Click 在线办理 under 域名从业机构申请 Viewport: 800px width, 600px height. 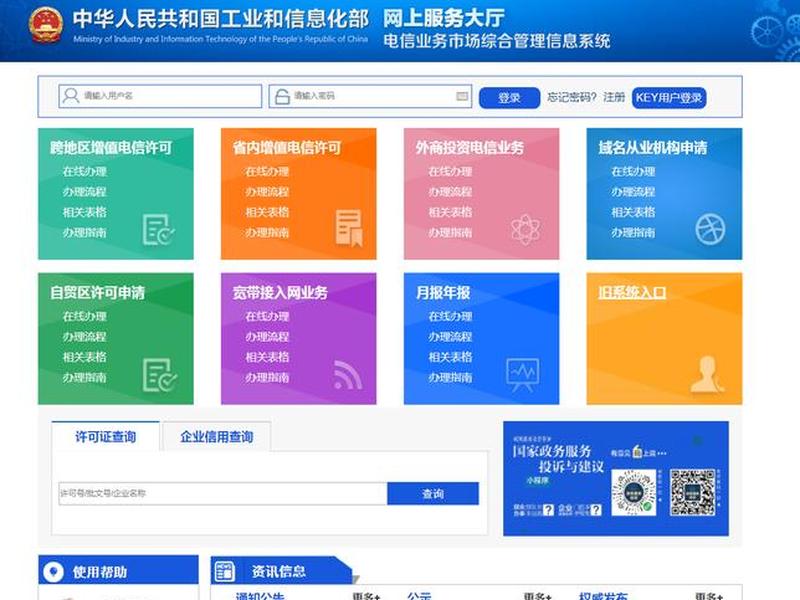[x=633, y=171]
